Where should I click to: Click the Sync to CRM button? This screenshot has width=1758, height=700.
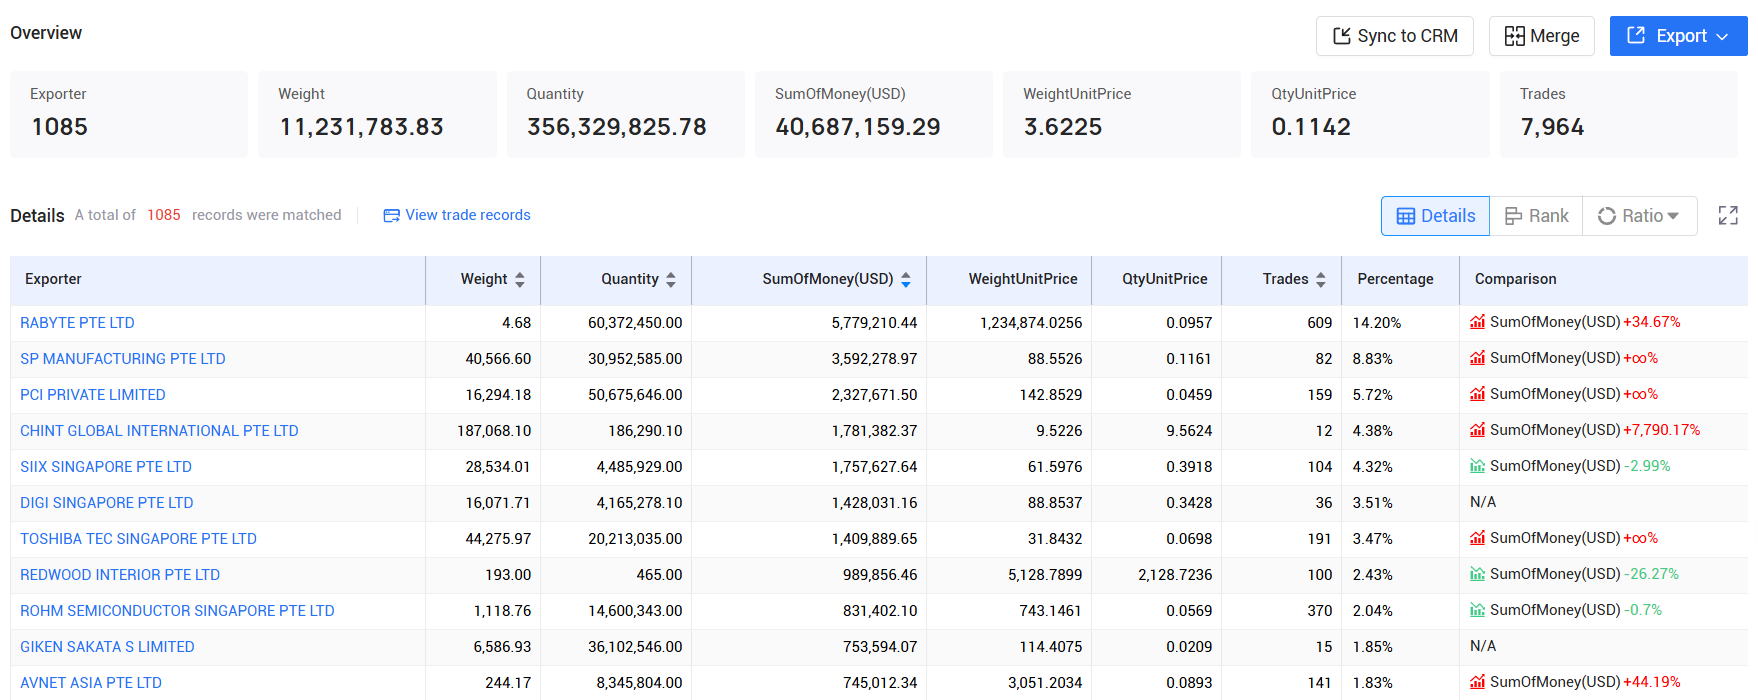[1394, 36]
